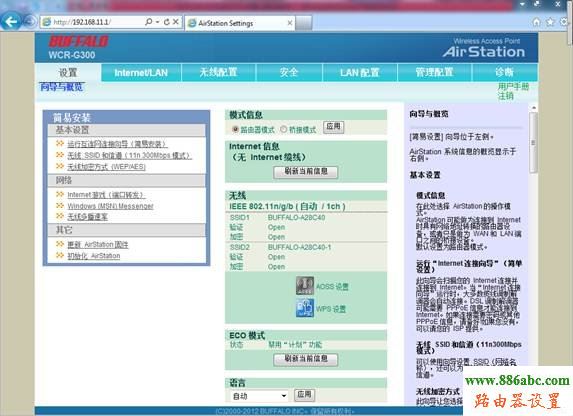The height and width of the screenshot is (416, 573).
Task: Open the Windows (MSN) Messenger link
Action: pyautogui.click(x=110, y=206)
